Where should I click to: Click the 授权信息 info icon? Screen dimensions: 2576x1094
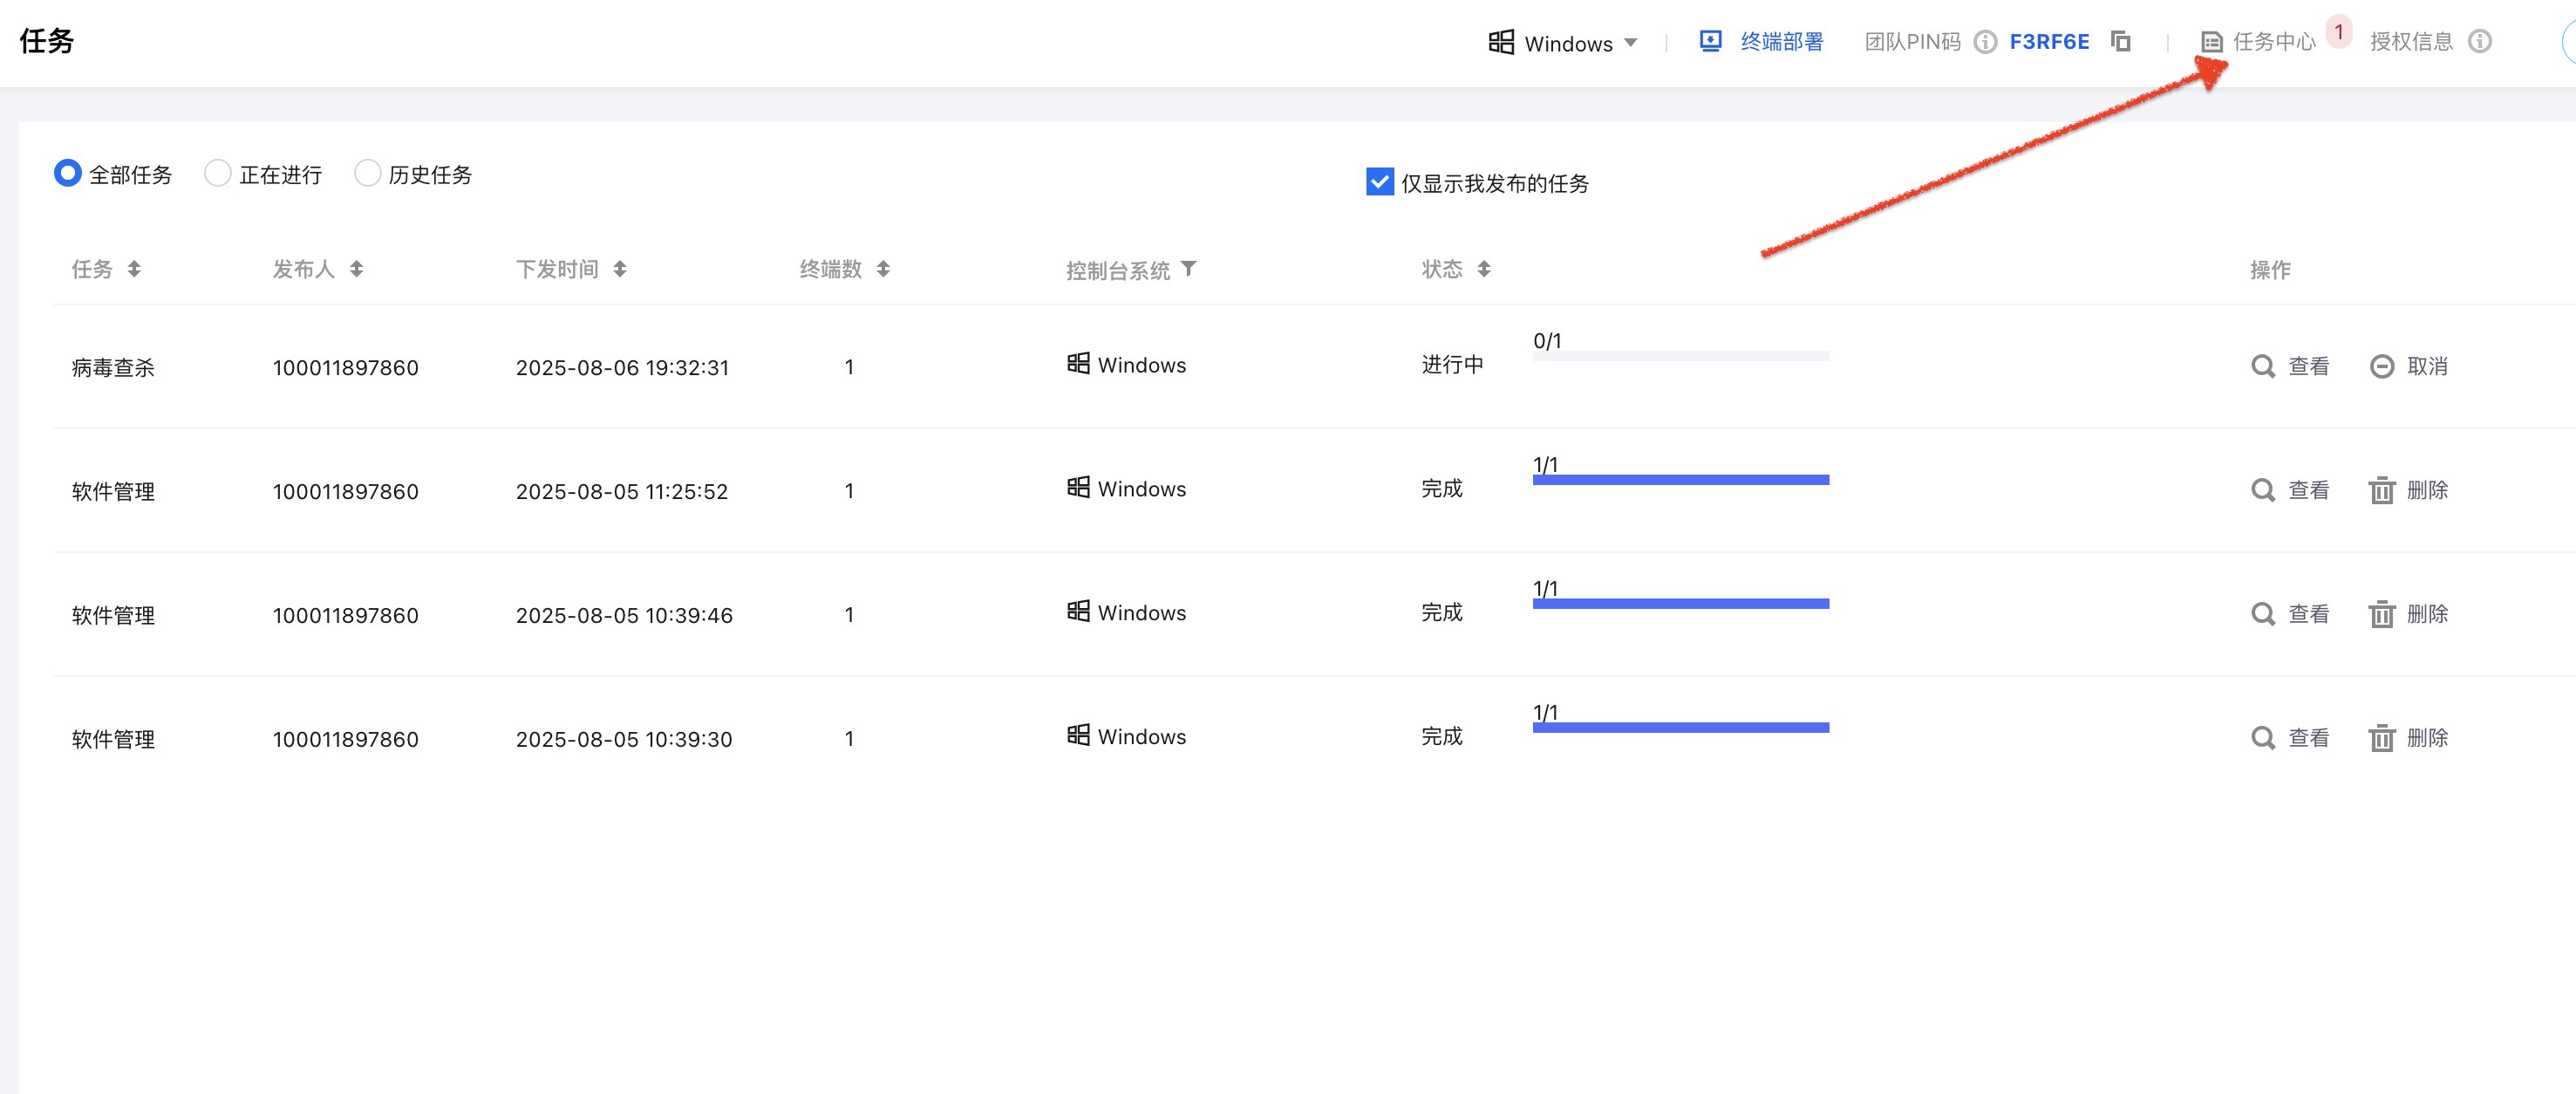click(2480, 41)
